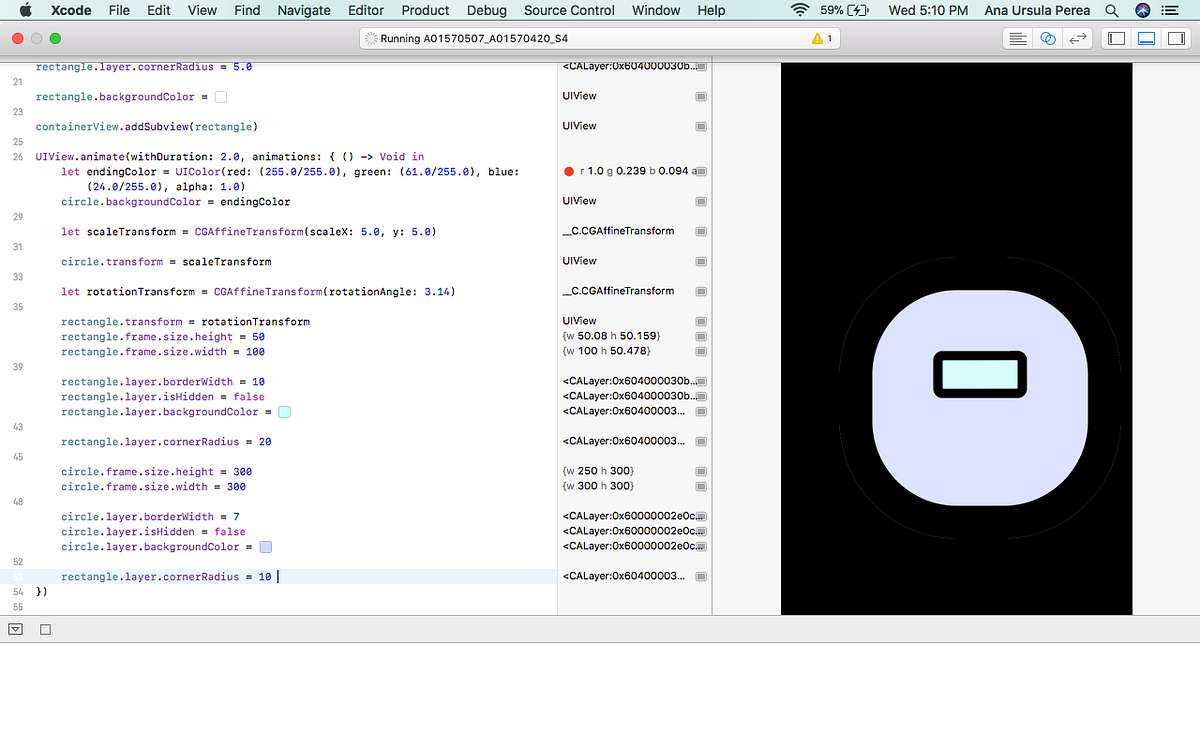
Task: Switch to the Assistant editor
Action: pos(1048,38)
